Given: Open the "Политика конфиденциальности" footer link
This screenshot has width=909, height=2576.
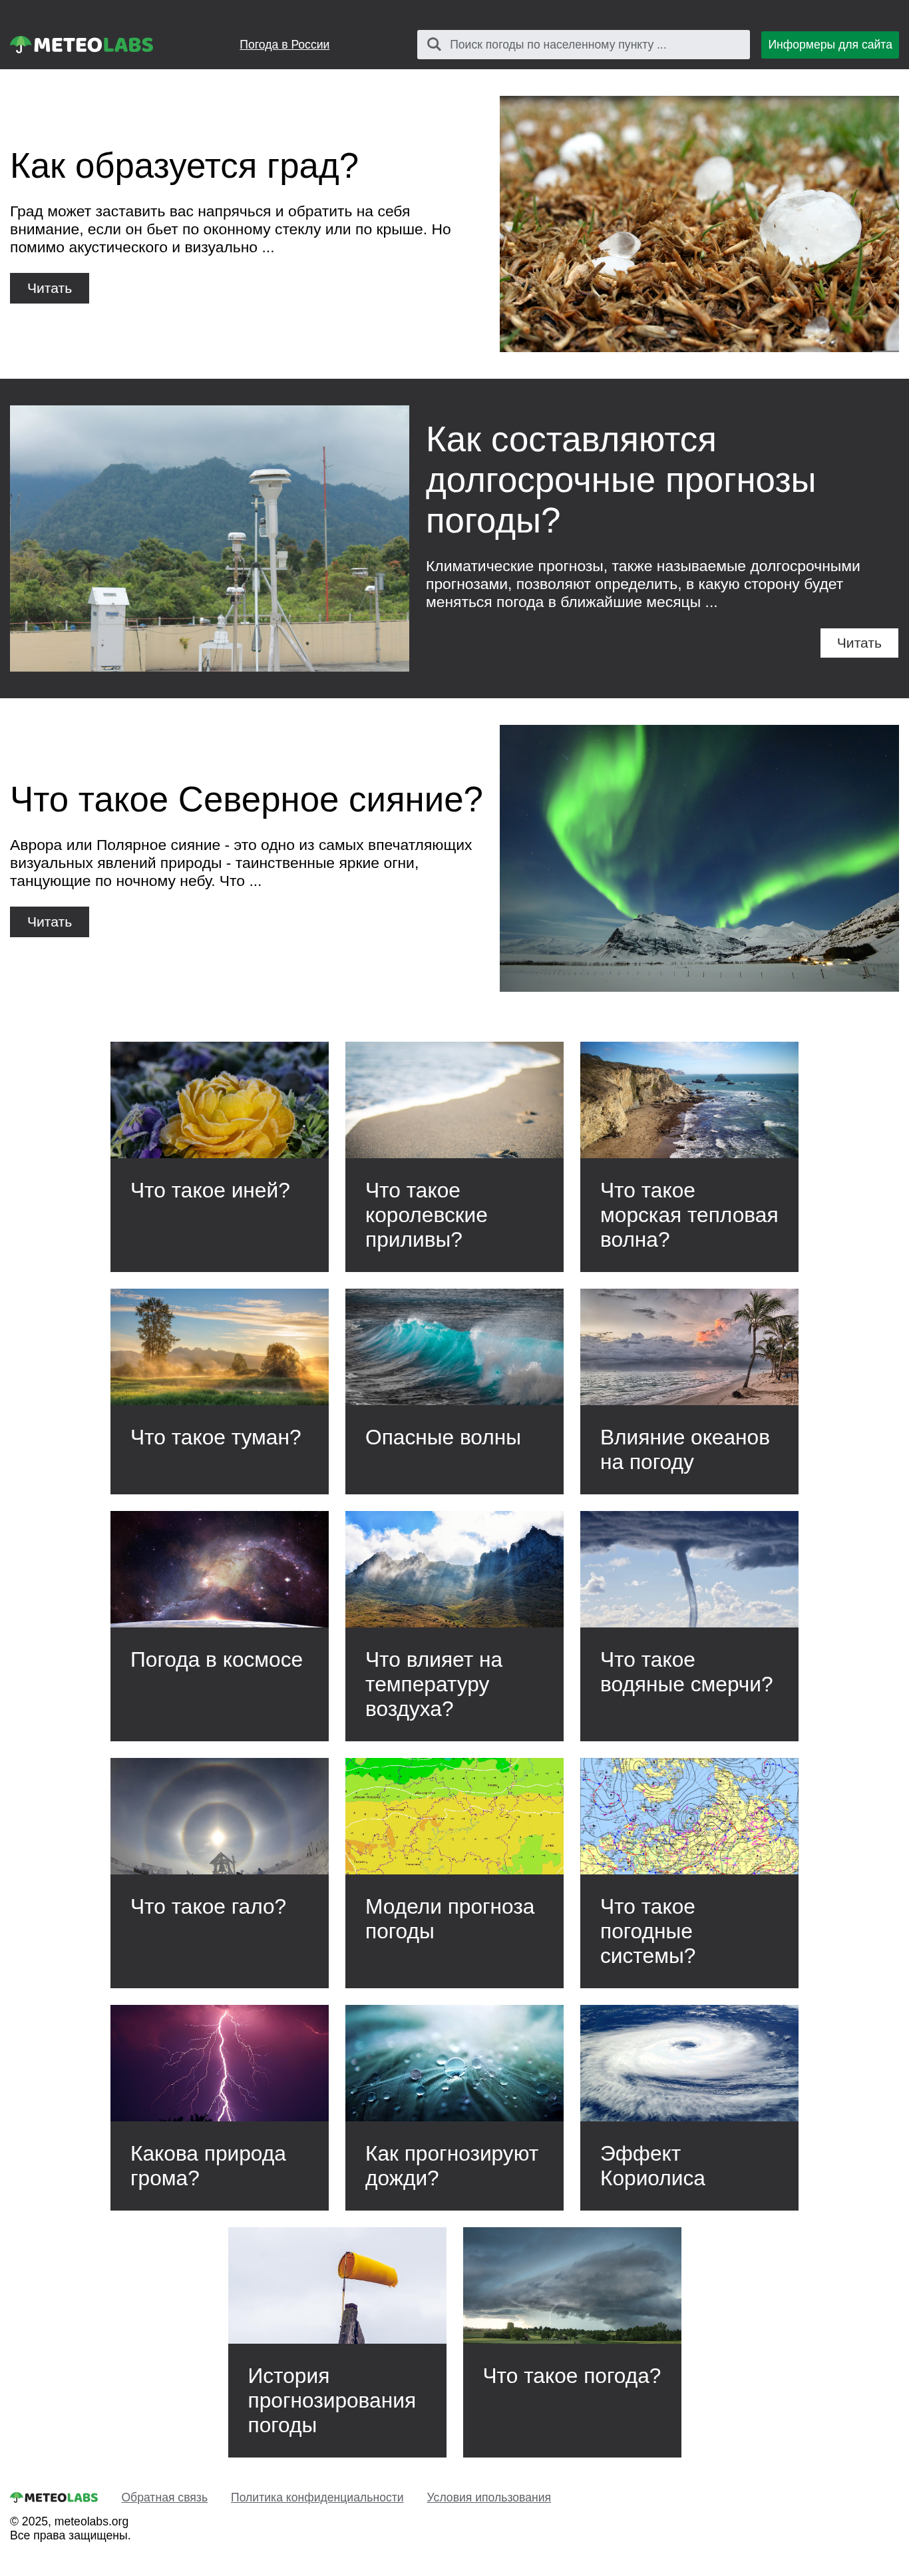Looking at the screenshot, I should coord(317,2497).
